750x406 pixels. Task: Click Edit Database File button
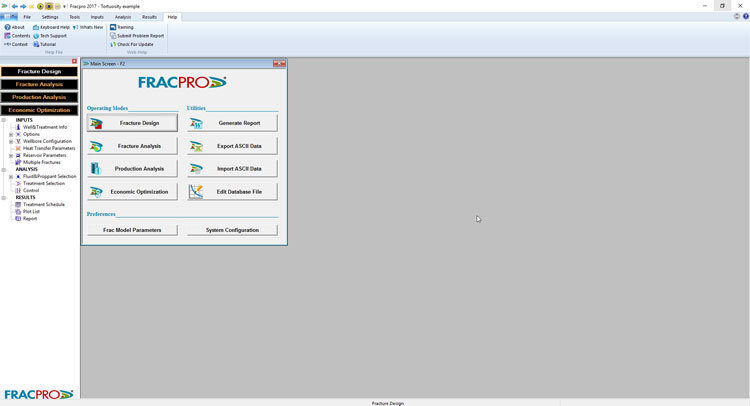coord(232,192)
